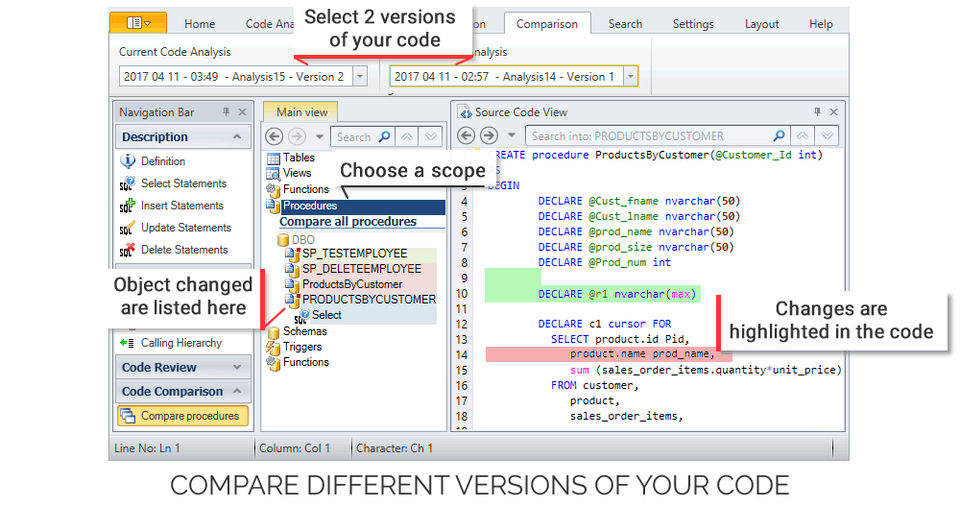Switch to the Layout tab
The height and width of the screenshot is (509, 960).
click(762, 24)
